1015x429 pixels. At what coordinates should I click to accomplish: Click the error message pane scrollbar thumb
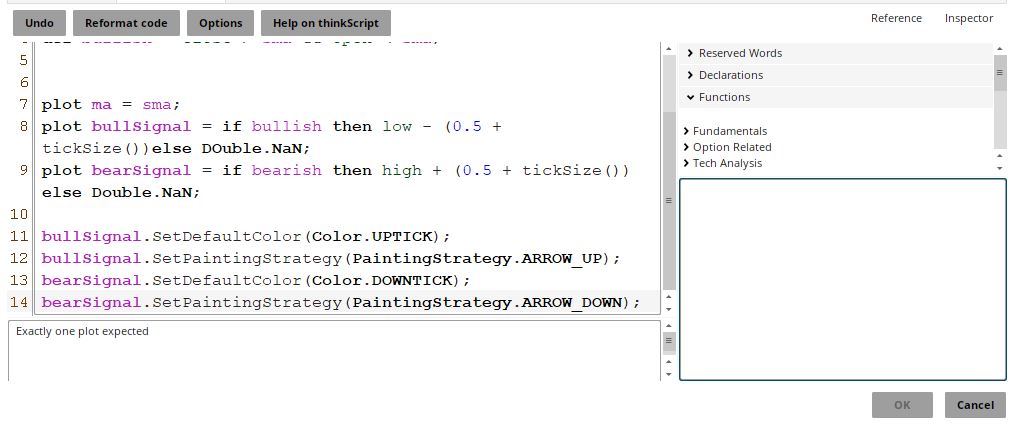pyautogui.click(x=669, y=341)
